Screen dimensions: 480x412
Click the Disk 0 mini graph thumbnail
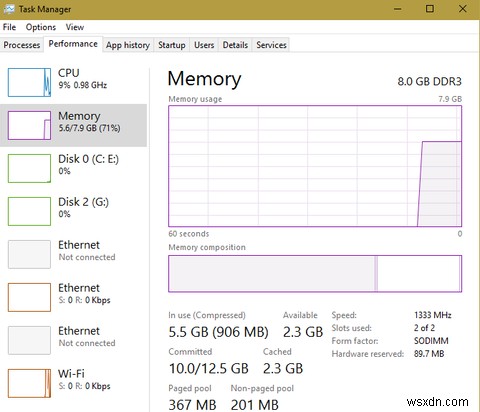(29, 168)
